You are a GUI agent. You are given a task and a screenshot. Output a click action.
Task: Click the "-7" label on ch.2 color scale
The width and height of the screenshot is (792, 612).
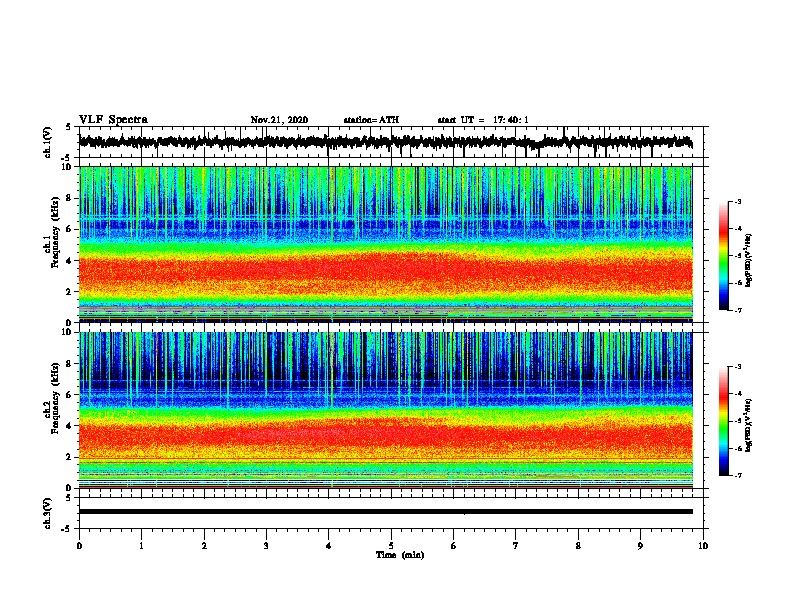coord(738,475)
